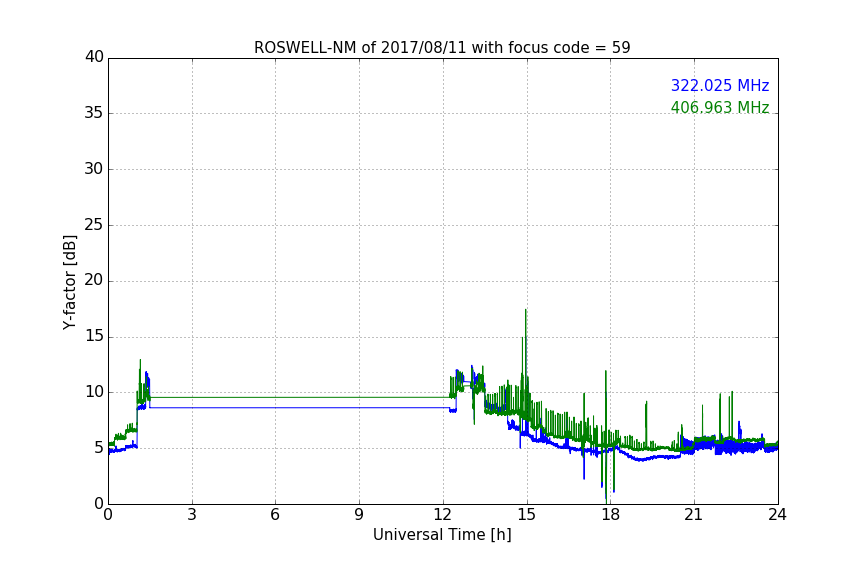Click the flat green line segment near 6 h
This screenshot has height=576, width=864.
(276, 397)
